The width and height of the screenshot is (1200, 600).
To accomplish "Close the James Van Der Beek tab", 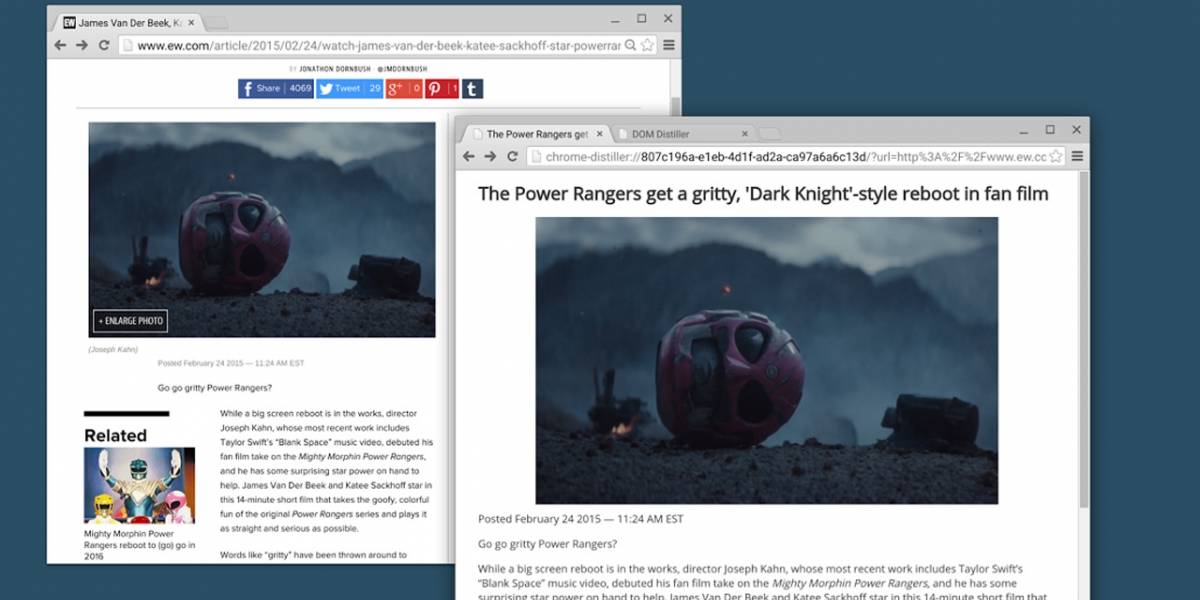I will click(x=190, y=21).
